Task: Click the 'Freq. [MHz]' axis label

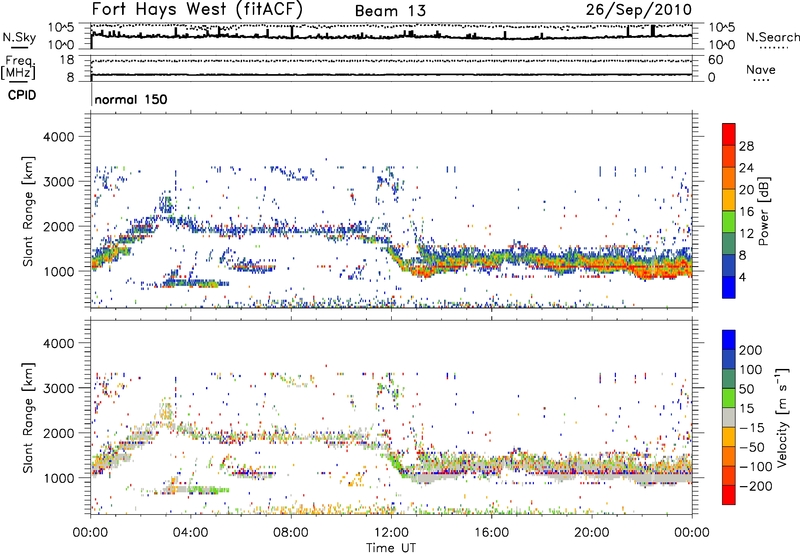Action: click(x=18, y=67)
